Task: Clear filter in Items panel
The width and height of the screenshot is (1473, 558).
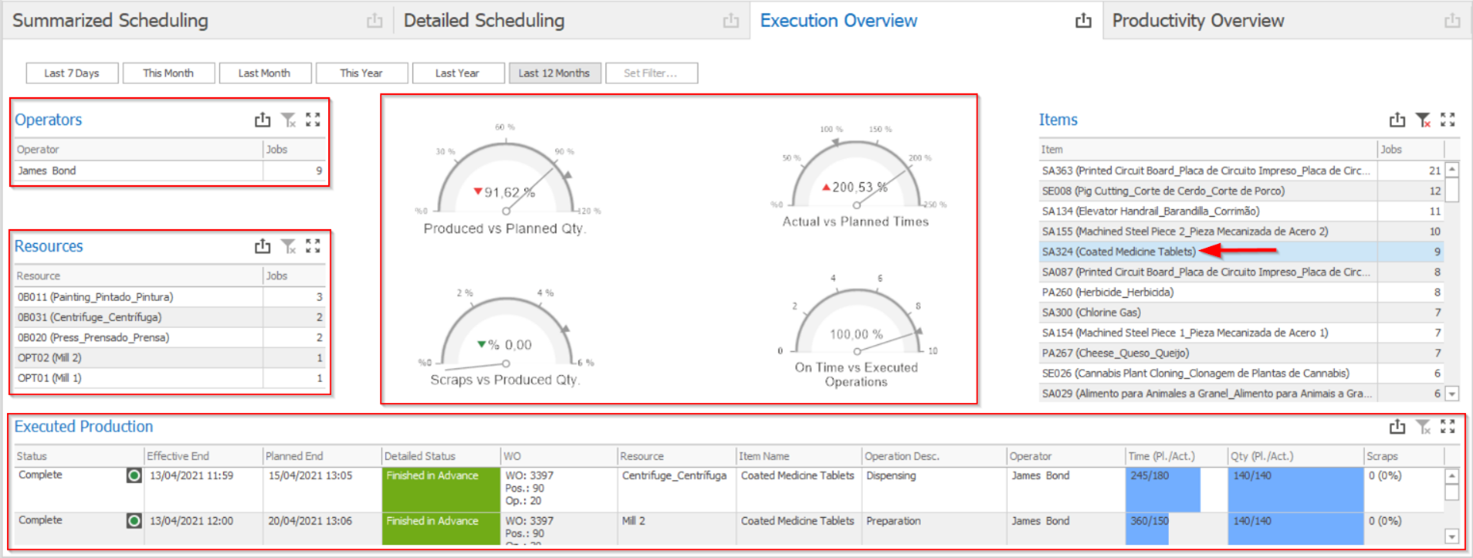Action: coord(1423,120)
